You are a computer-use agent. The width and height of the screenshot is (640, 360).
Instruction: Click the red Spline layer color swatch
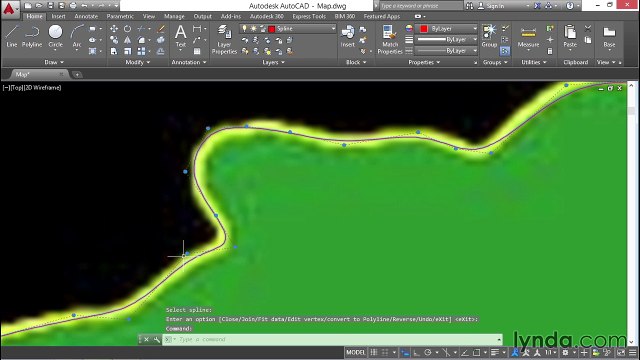(271, 29)
